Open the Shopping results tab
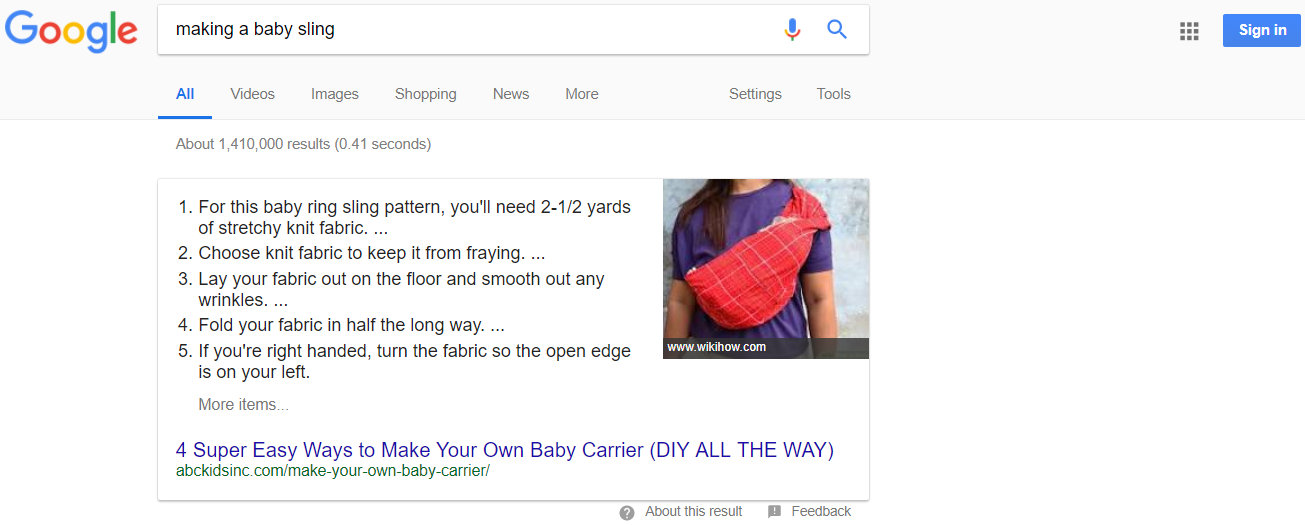 click(425, 94)
